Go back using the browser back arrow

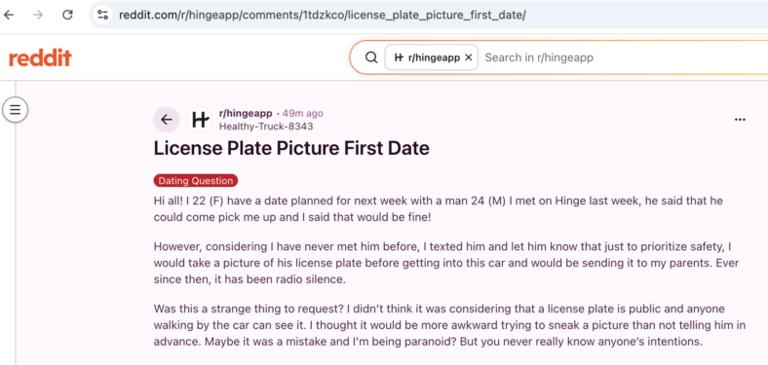[8, 15]
